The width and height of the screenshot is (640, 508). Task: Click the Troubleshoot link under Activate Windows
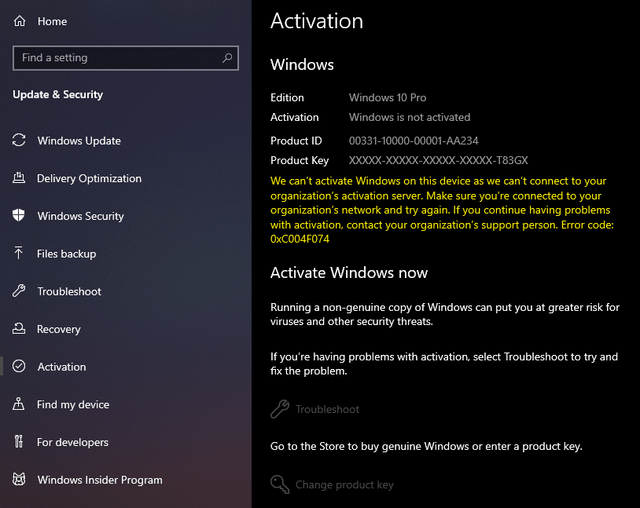coord(327,409)
